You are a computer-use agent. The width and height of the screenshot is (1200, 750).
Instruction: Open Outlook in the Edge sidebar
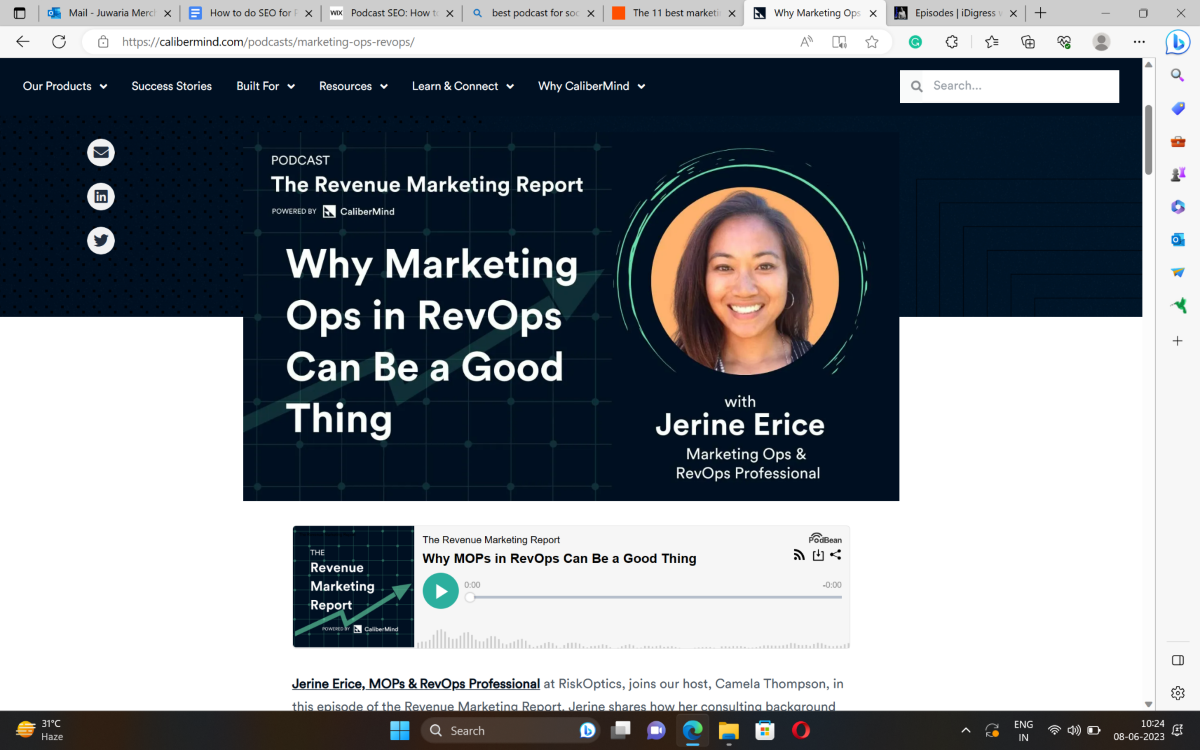coord(1178,240)
